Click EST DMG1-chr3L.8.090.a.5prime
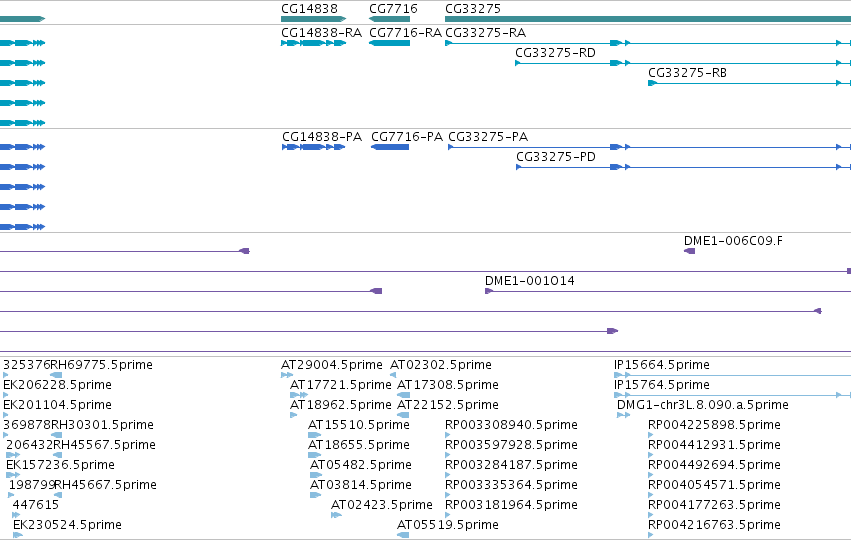The width and height of the screenshot is (851, 540). (703, 405)
